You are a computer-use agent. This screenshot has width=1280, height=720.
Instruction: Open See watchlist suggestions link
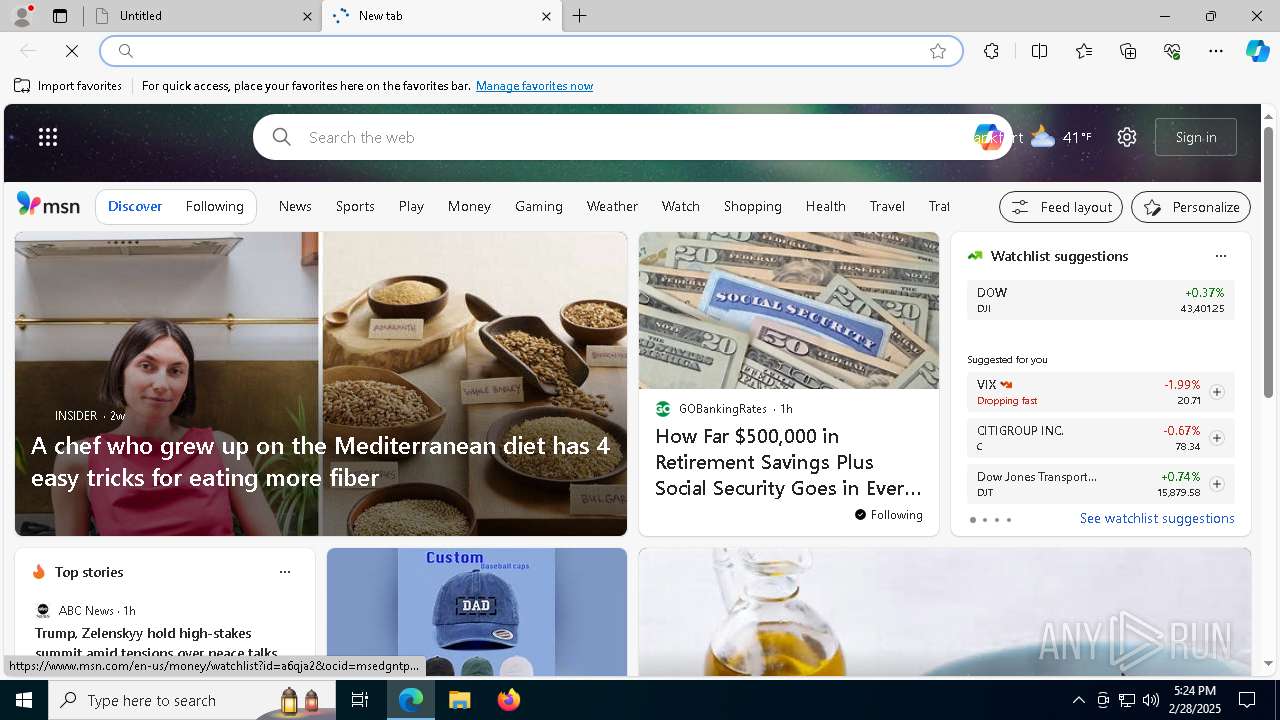[1157, 518]
